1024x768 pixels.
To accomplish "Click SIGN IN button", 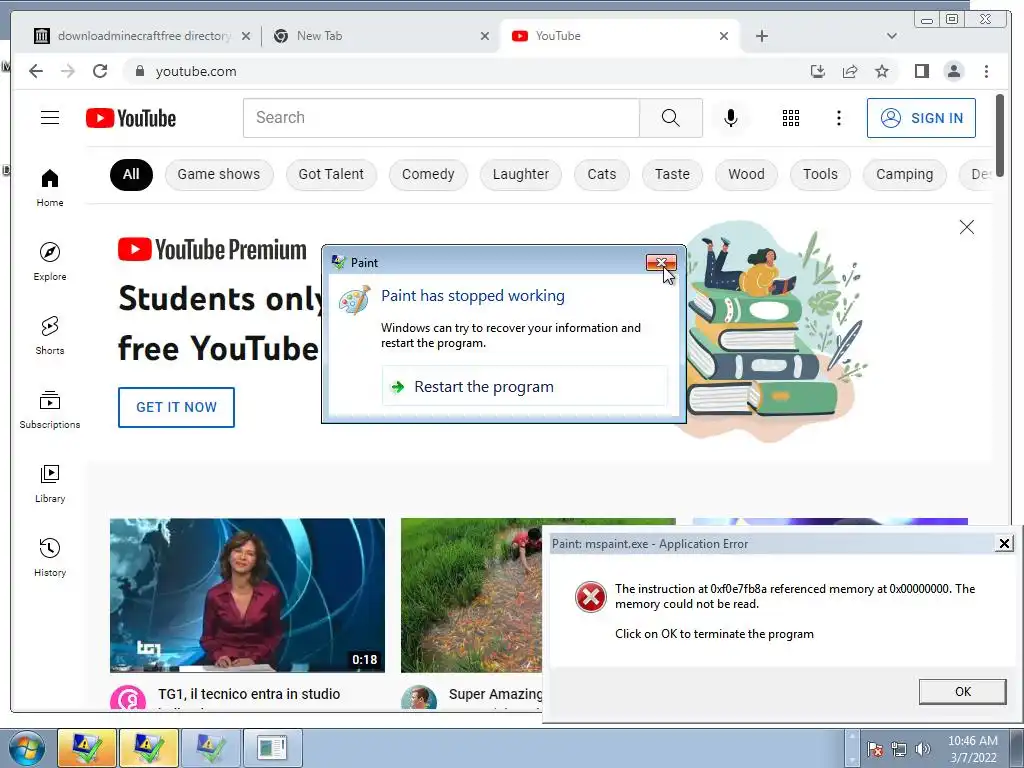I will 921,118.
